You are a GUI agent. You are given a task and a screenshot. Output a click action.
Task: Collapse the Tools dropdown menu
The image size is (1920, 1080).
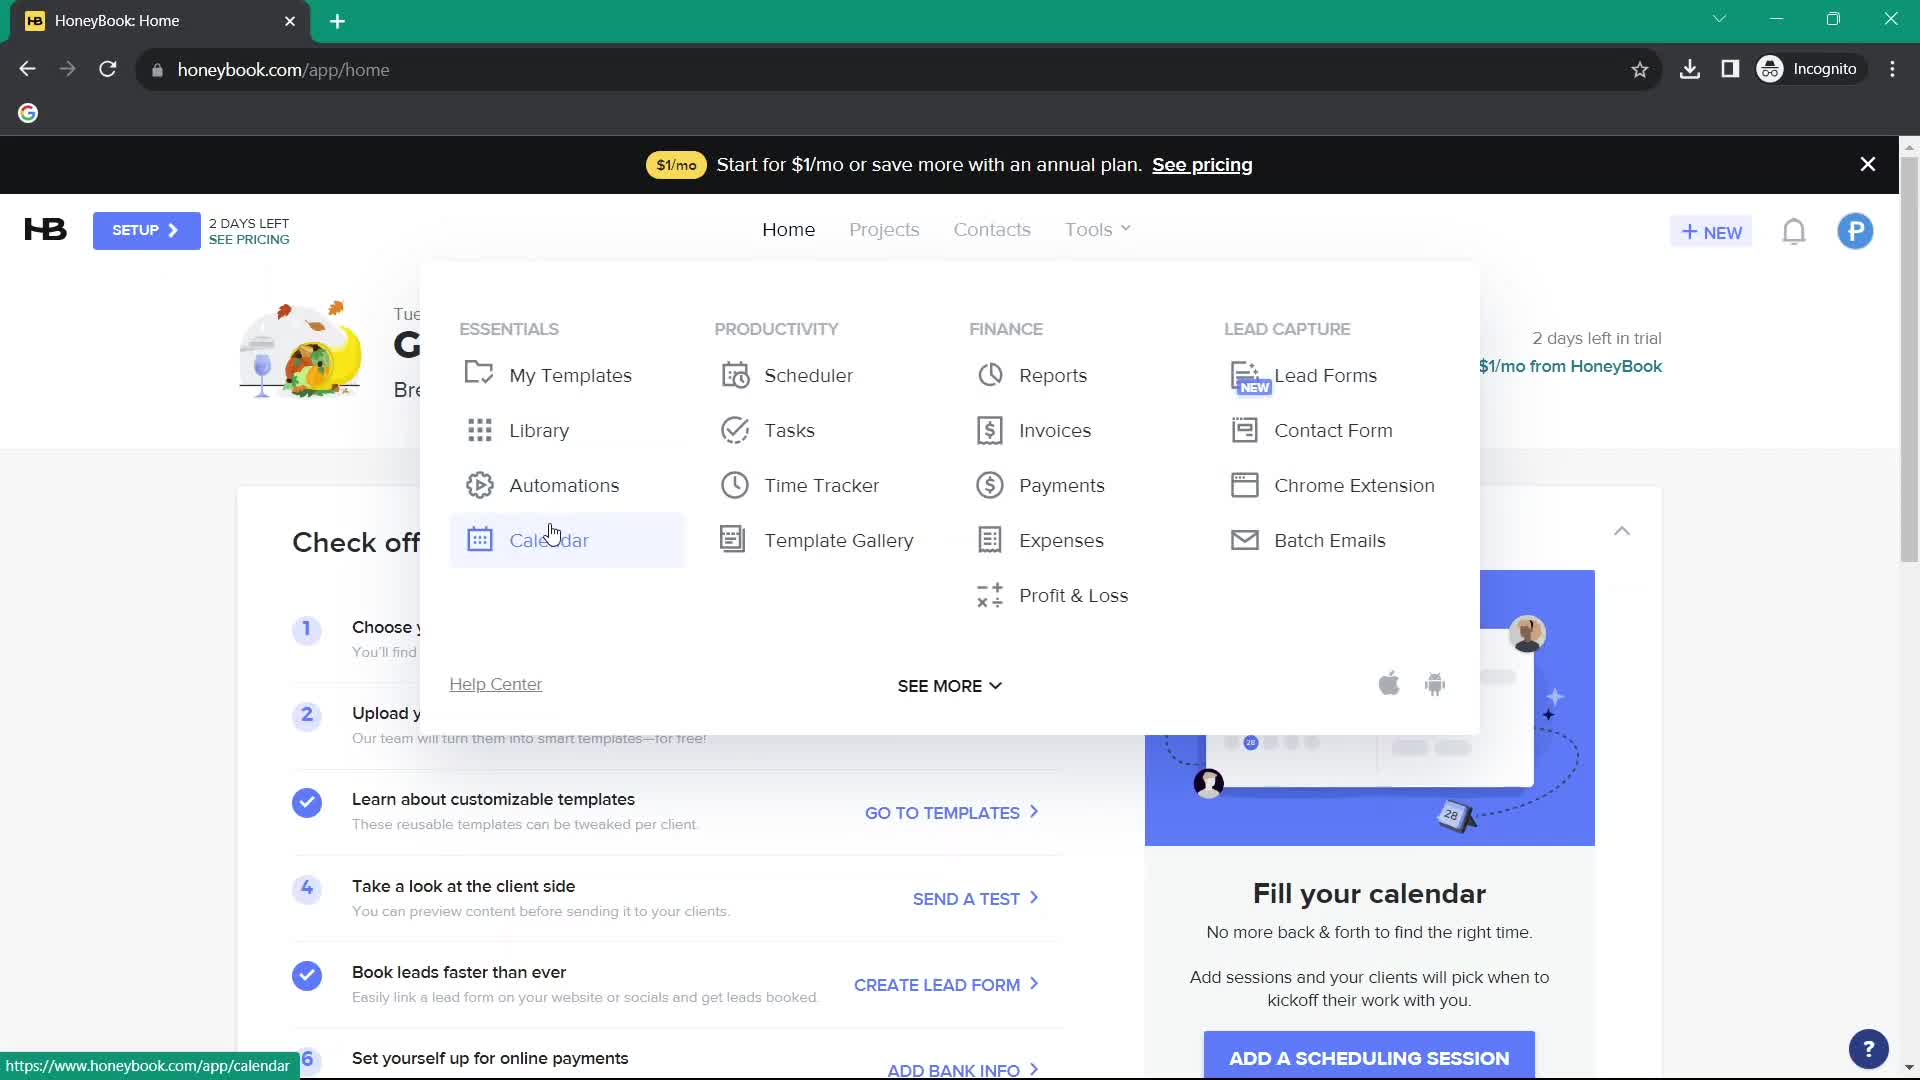pyautogui.click(x=1097, y=231)
